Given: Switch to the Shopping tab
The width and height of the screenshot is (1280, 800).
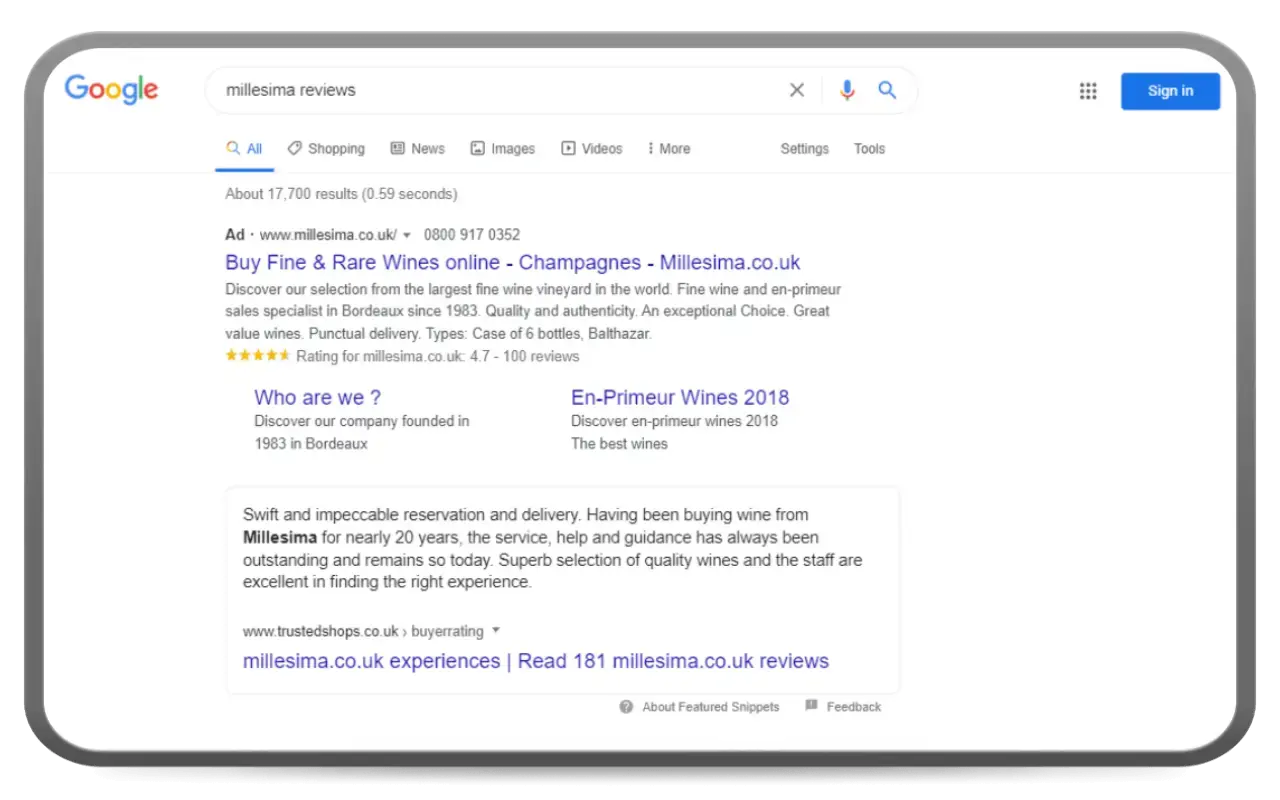Looking at the screenshot, I should tap(326, 149).
